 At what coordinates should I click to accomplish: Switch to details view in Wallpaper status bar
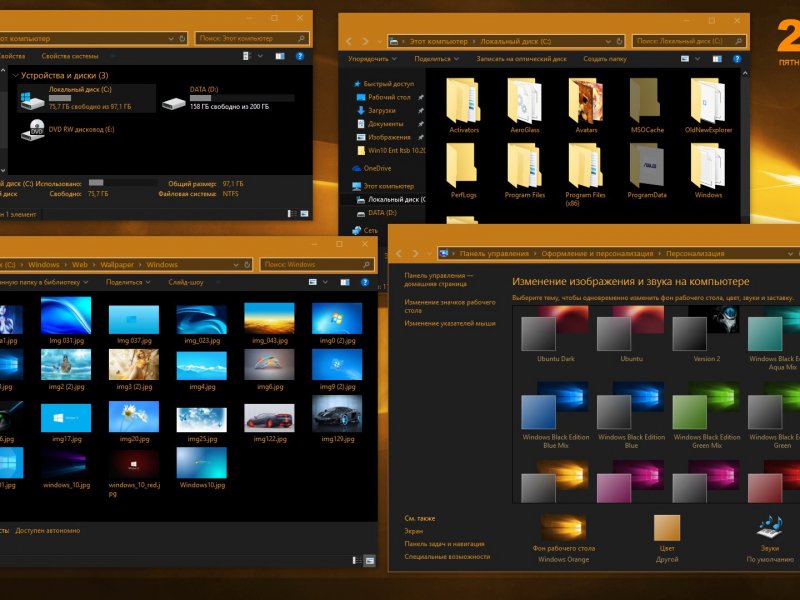pos(357,561)
